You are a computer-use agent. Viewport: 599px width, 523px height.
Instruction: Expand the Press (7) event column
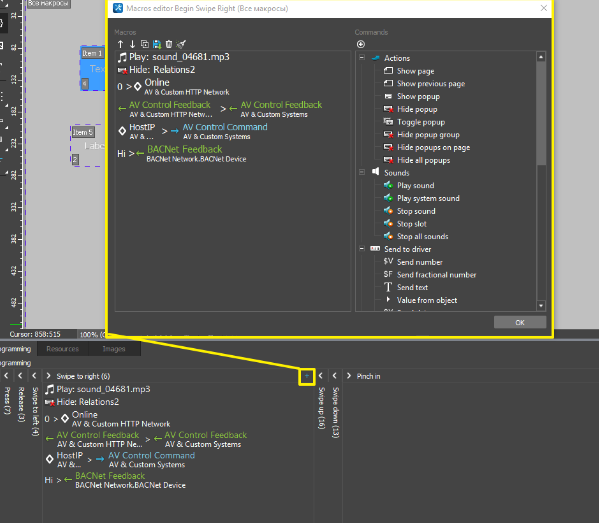pos(6,376)
